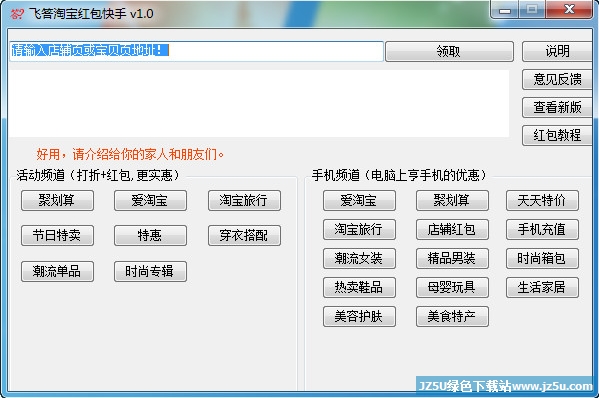Image resolution: width=599 pixels, height=398 pixels.
Task: Close the 飞答淘宝红包快手 window
Action: point(569,10)
